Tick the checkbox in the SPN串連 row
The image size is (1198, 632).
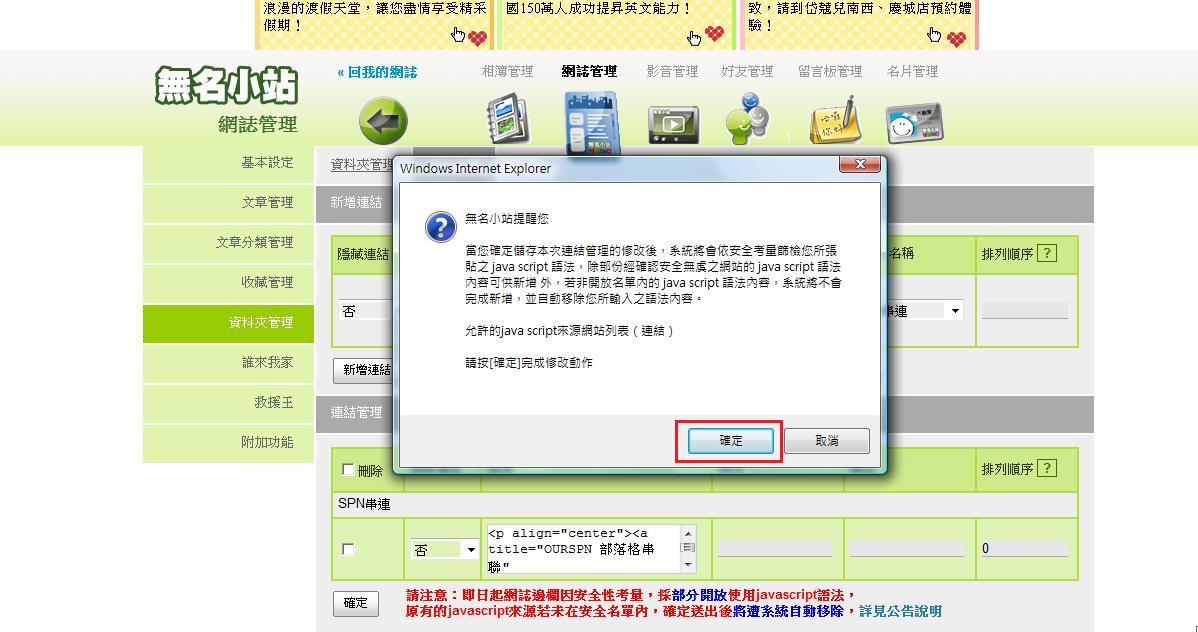click(348, 549)
